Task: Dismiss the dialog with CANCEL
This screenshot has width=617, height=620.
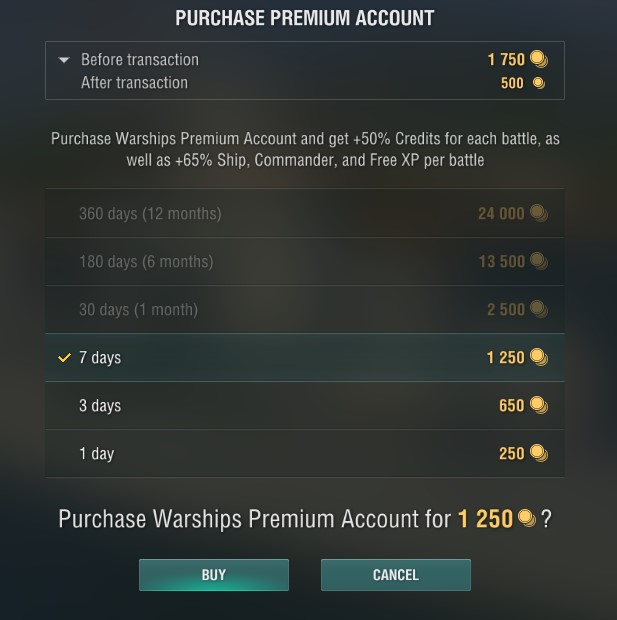Action: (x=396, y=575)
